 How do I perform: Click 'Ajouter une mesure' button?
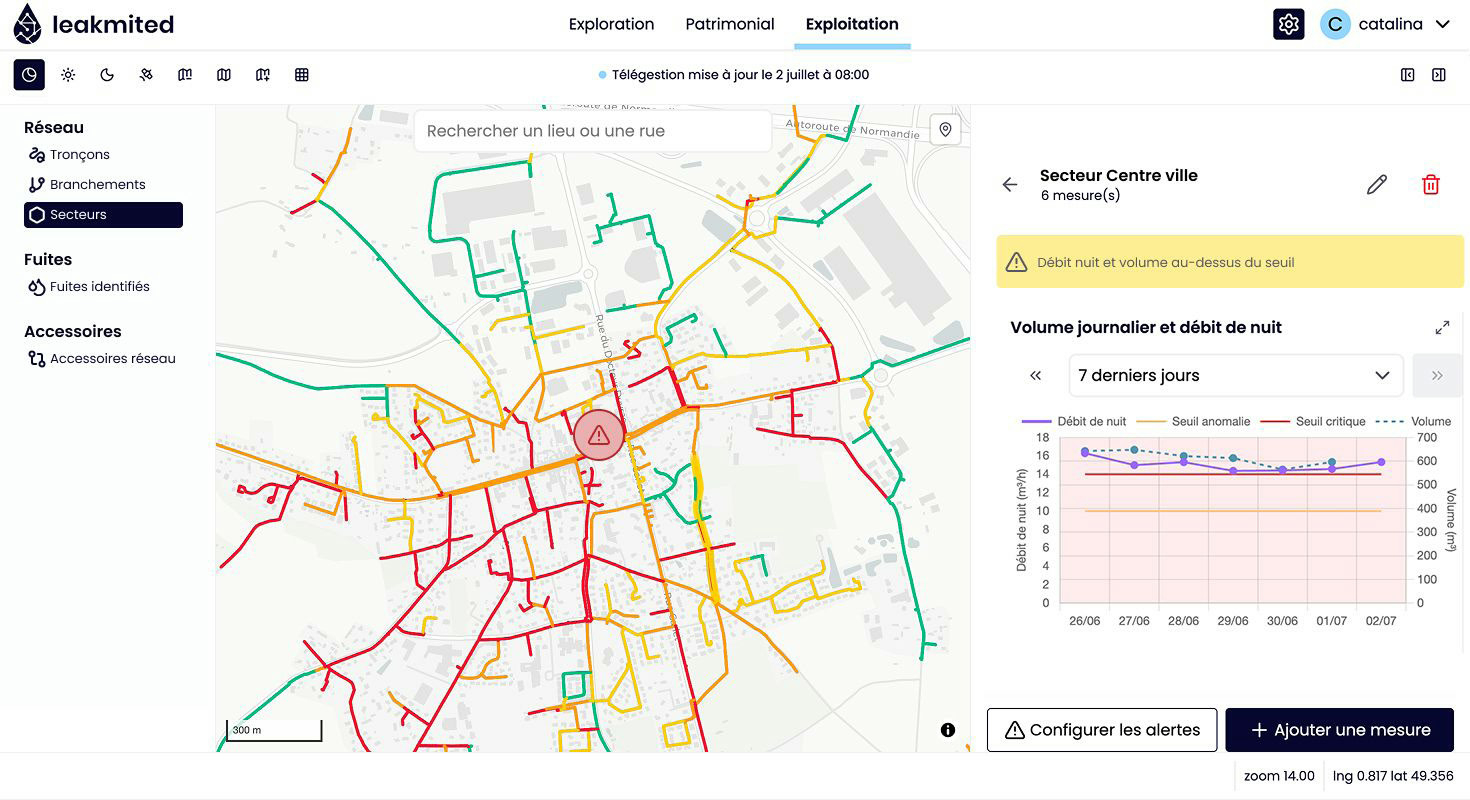(x=1340, y=730)
